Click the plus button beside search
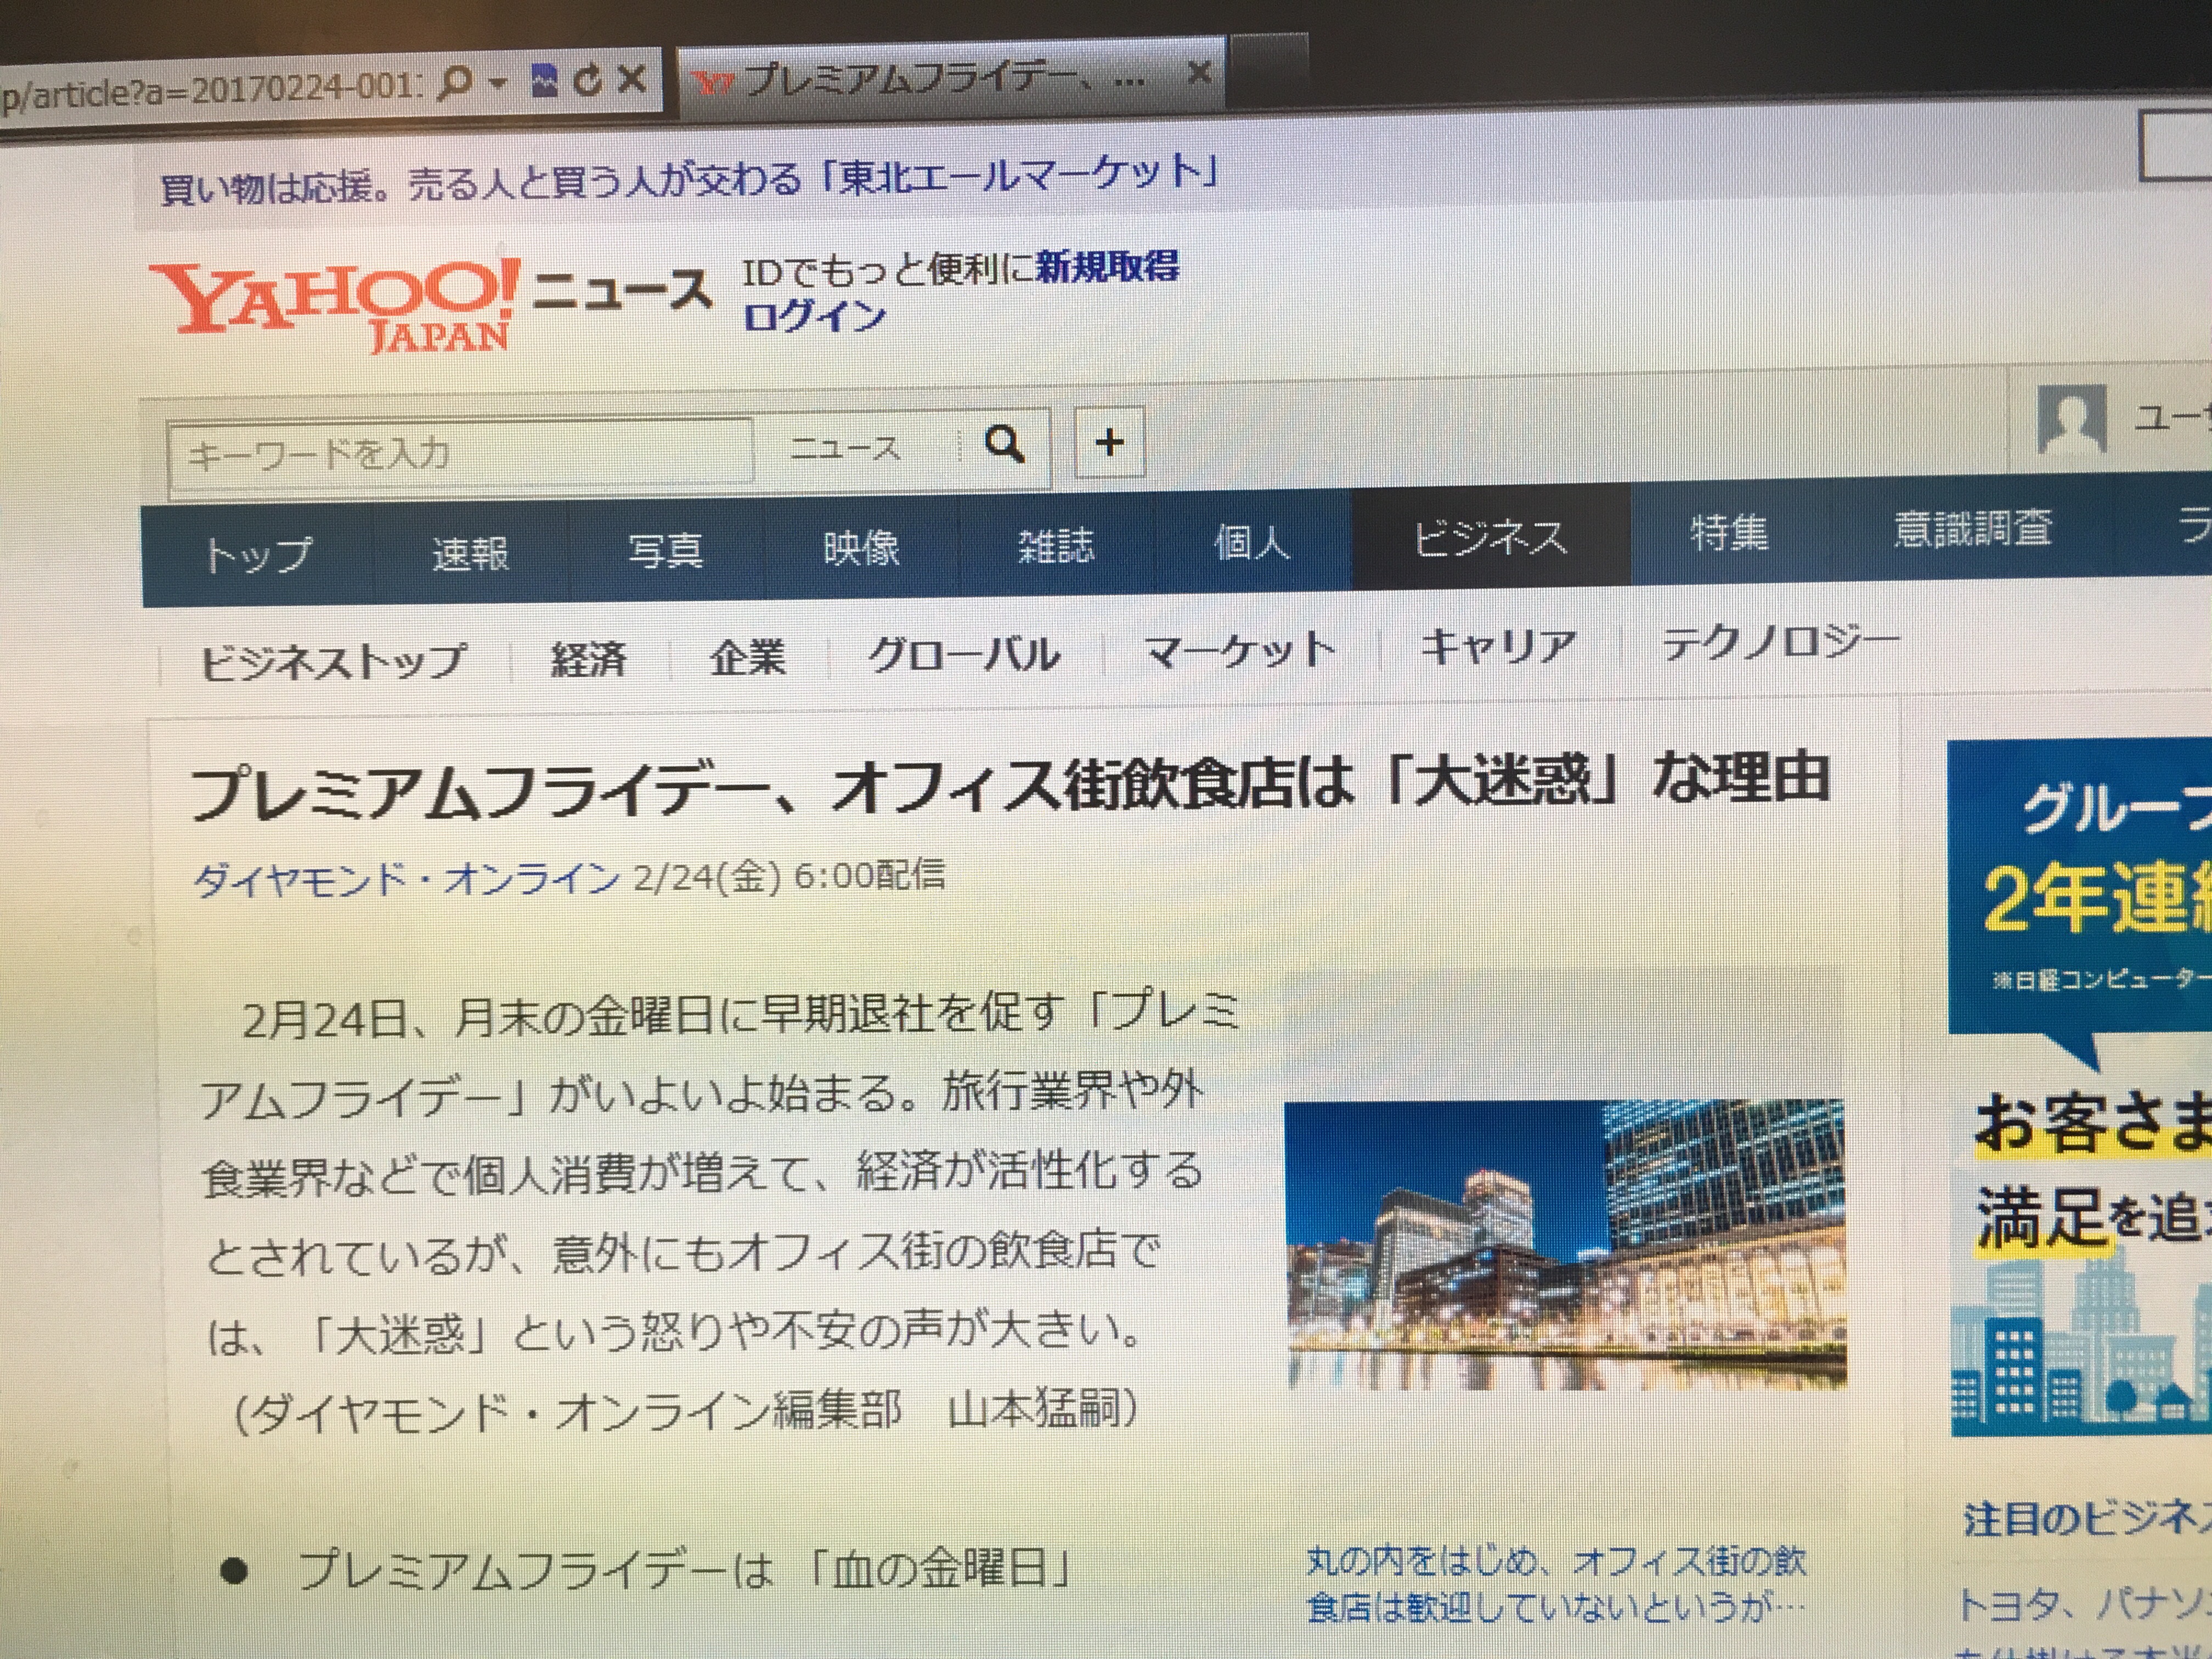Image resolution: width=2212 pixels, height=1659 pixels. click(1109, 441)
